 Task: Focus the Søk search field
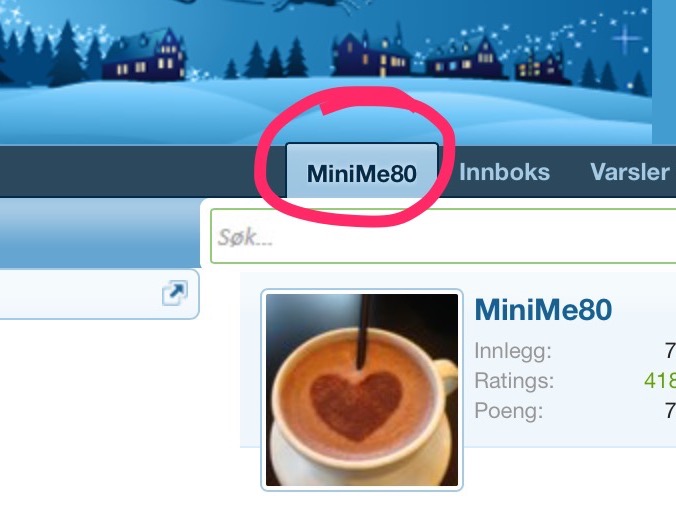(x=443, y=236)
